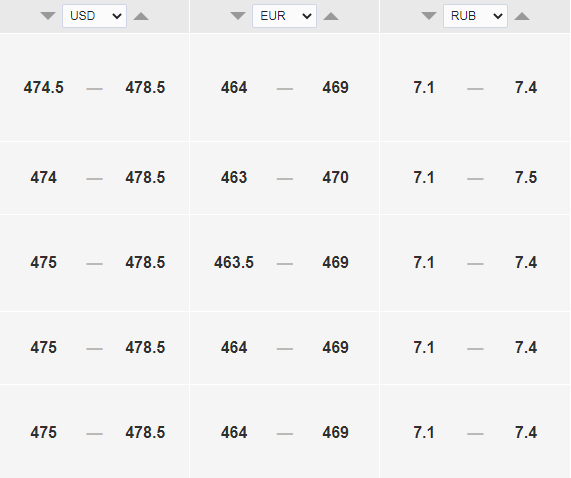
Task: Select 475 USD buy rate in last row
Action: (44, 432)
